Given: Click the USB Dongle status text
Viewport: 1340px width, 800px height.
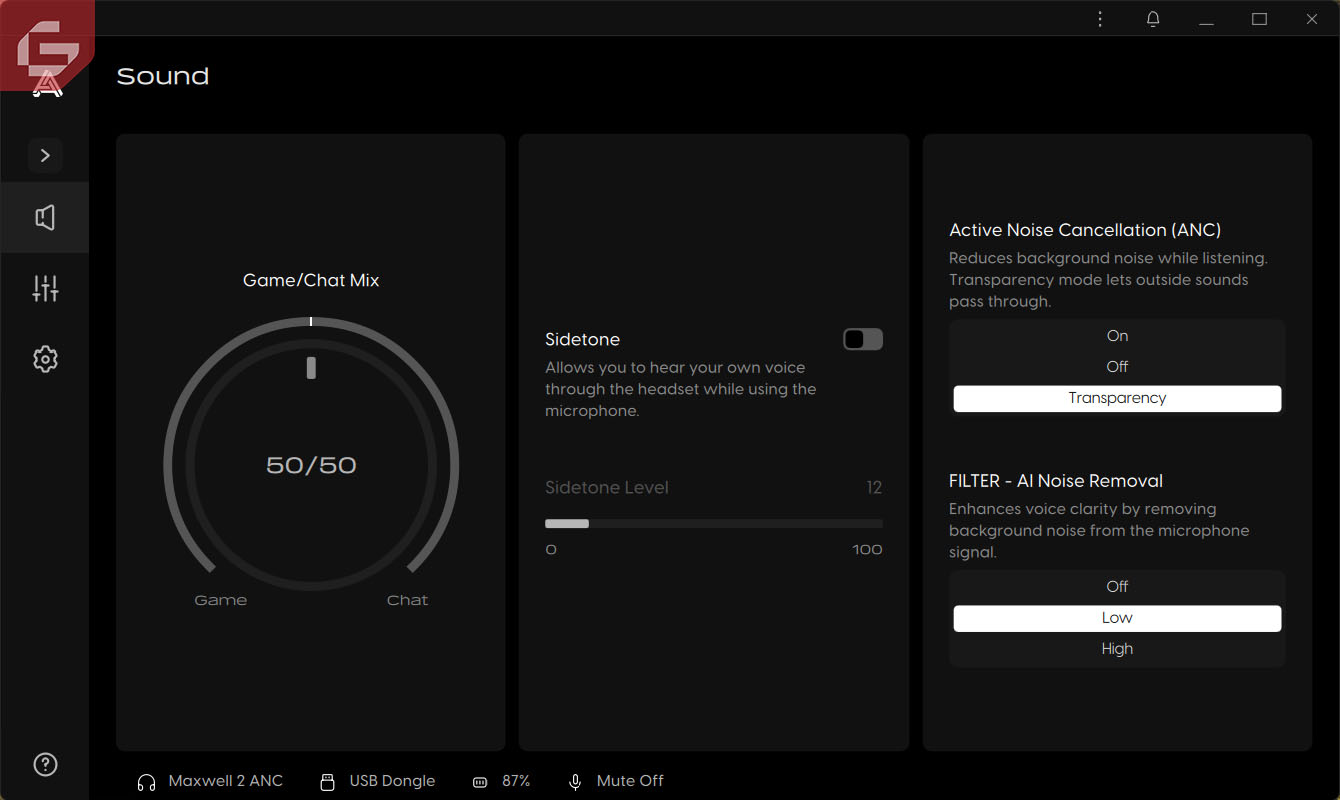Looking at the screenshot, I should pos(392,781).
